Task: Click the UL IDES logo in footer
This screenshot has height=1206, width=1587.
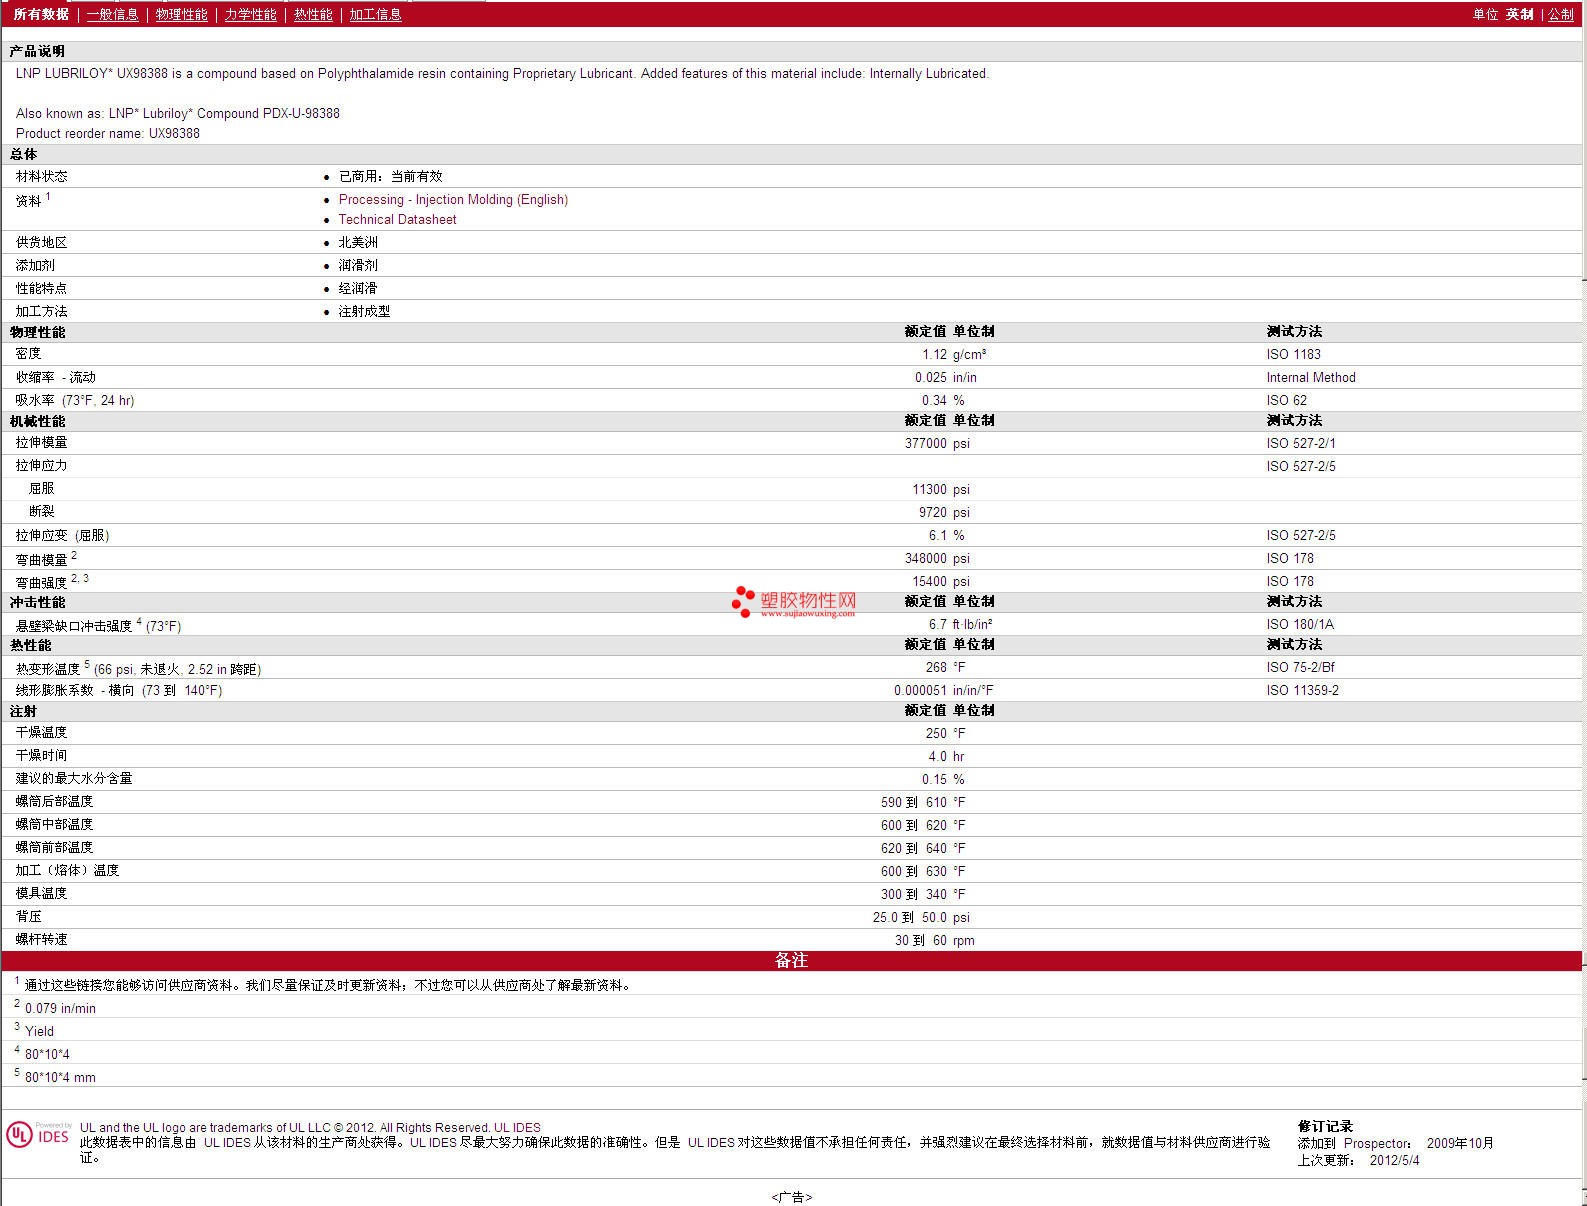Action: 38,1134
